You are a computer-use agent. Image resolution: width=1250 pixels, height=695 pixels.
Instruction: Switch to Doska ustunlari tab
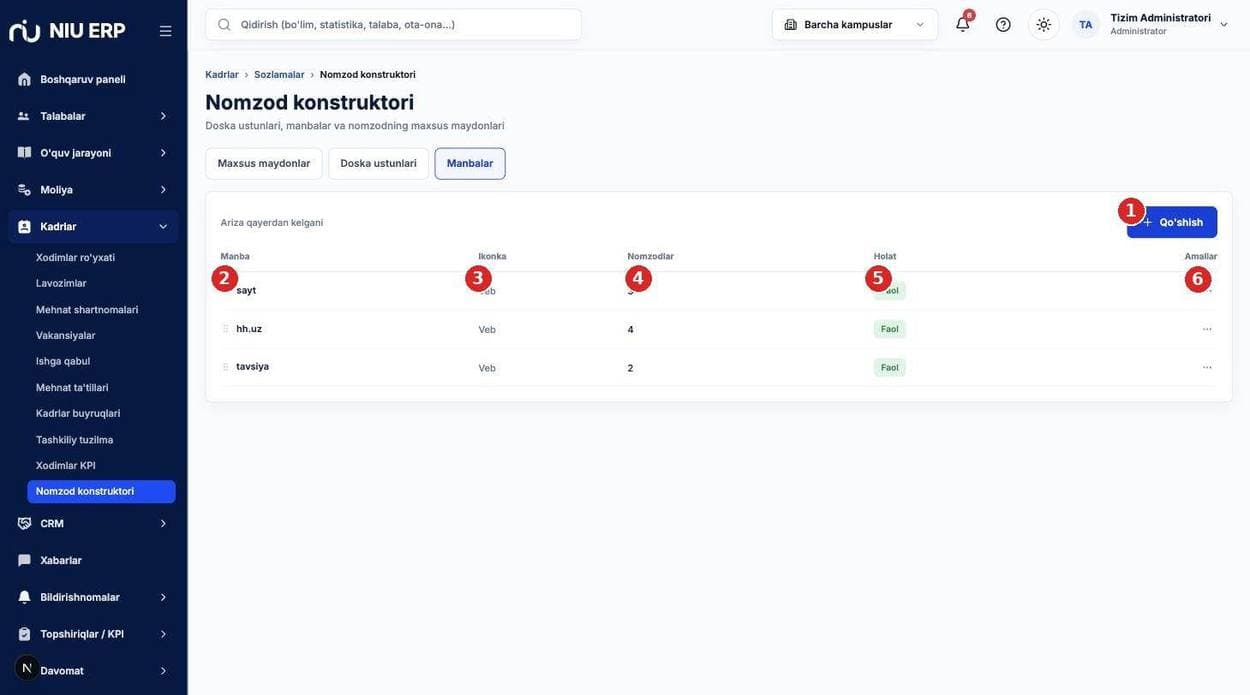point(378,164)
